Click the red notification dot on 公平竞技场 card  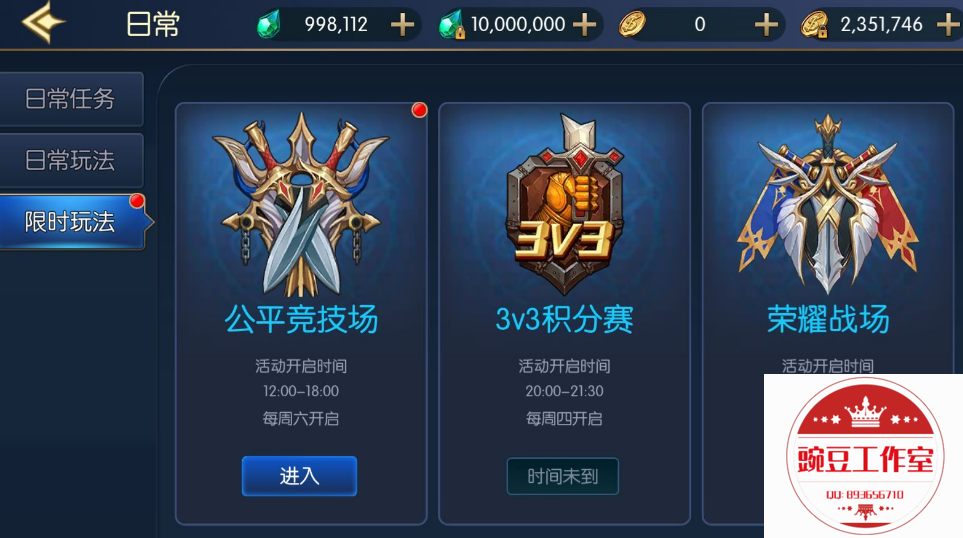[419, 110]
